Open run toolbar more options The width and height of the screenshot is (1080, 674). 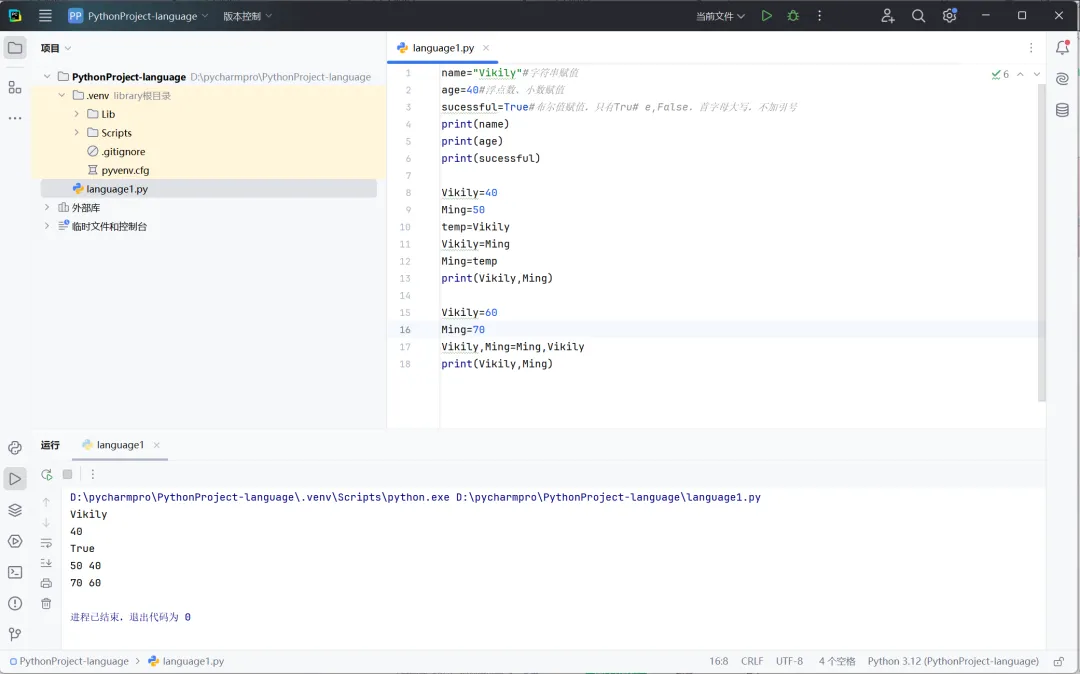click(92, 474)
